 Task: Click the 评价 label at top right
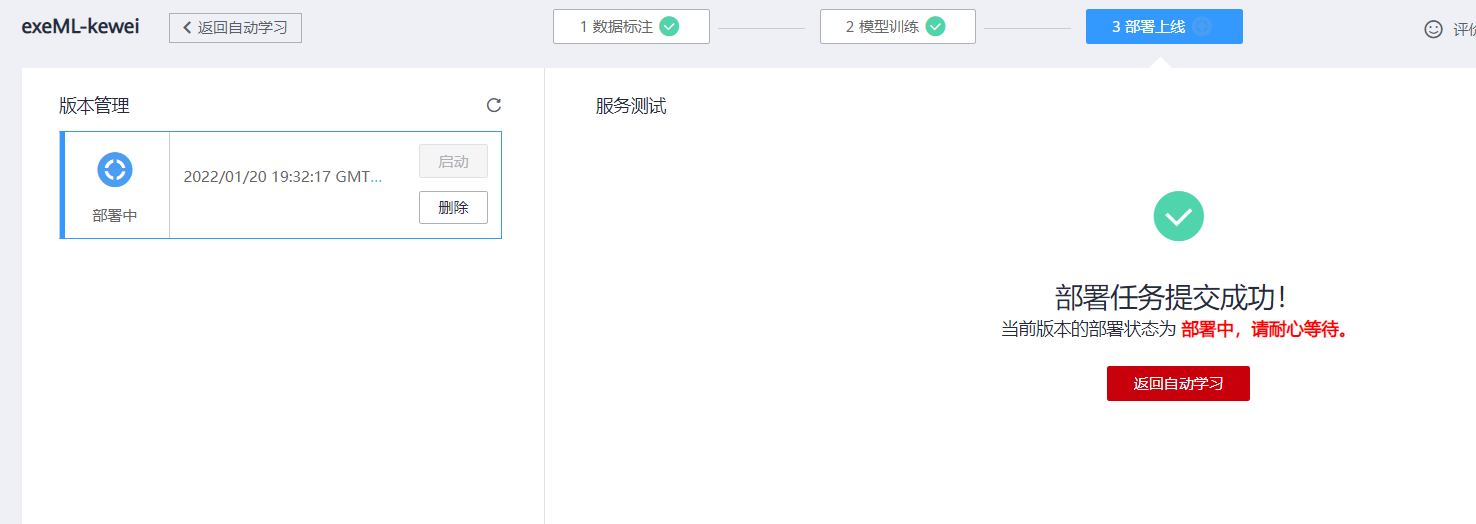pos(1464,29)
